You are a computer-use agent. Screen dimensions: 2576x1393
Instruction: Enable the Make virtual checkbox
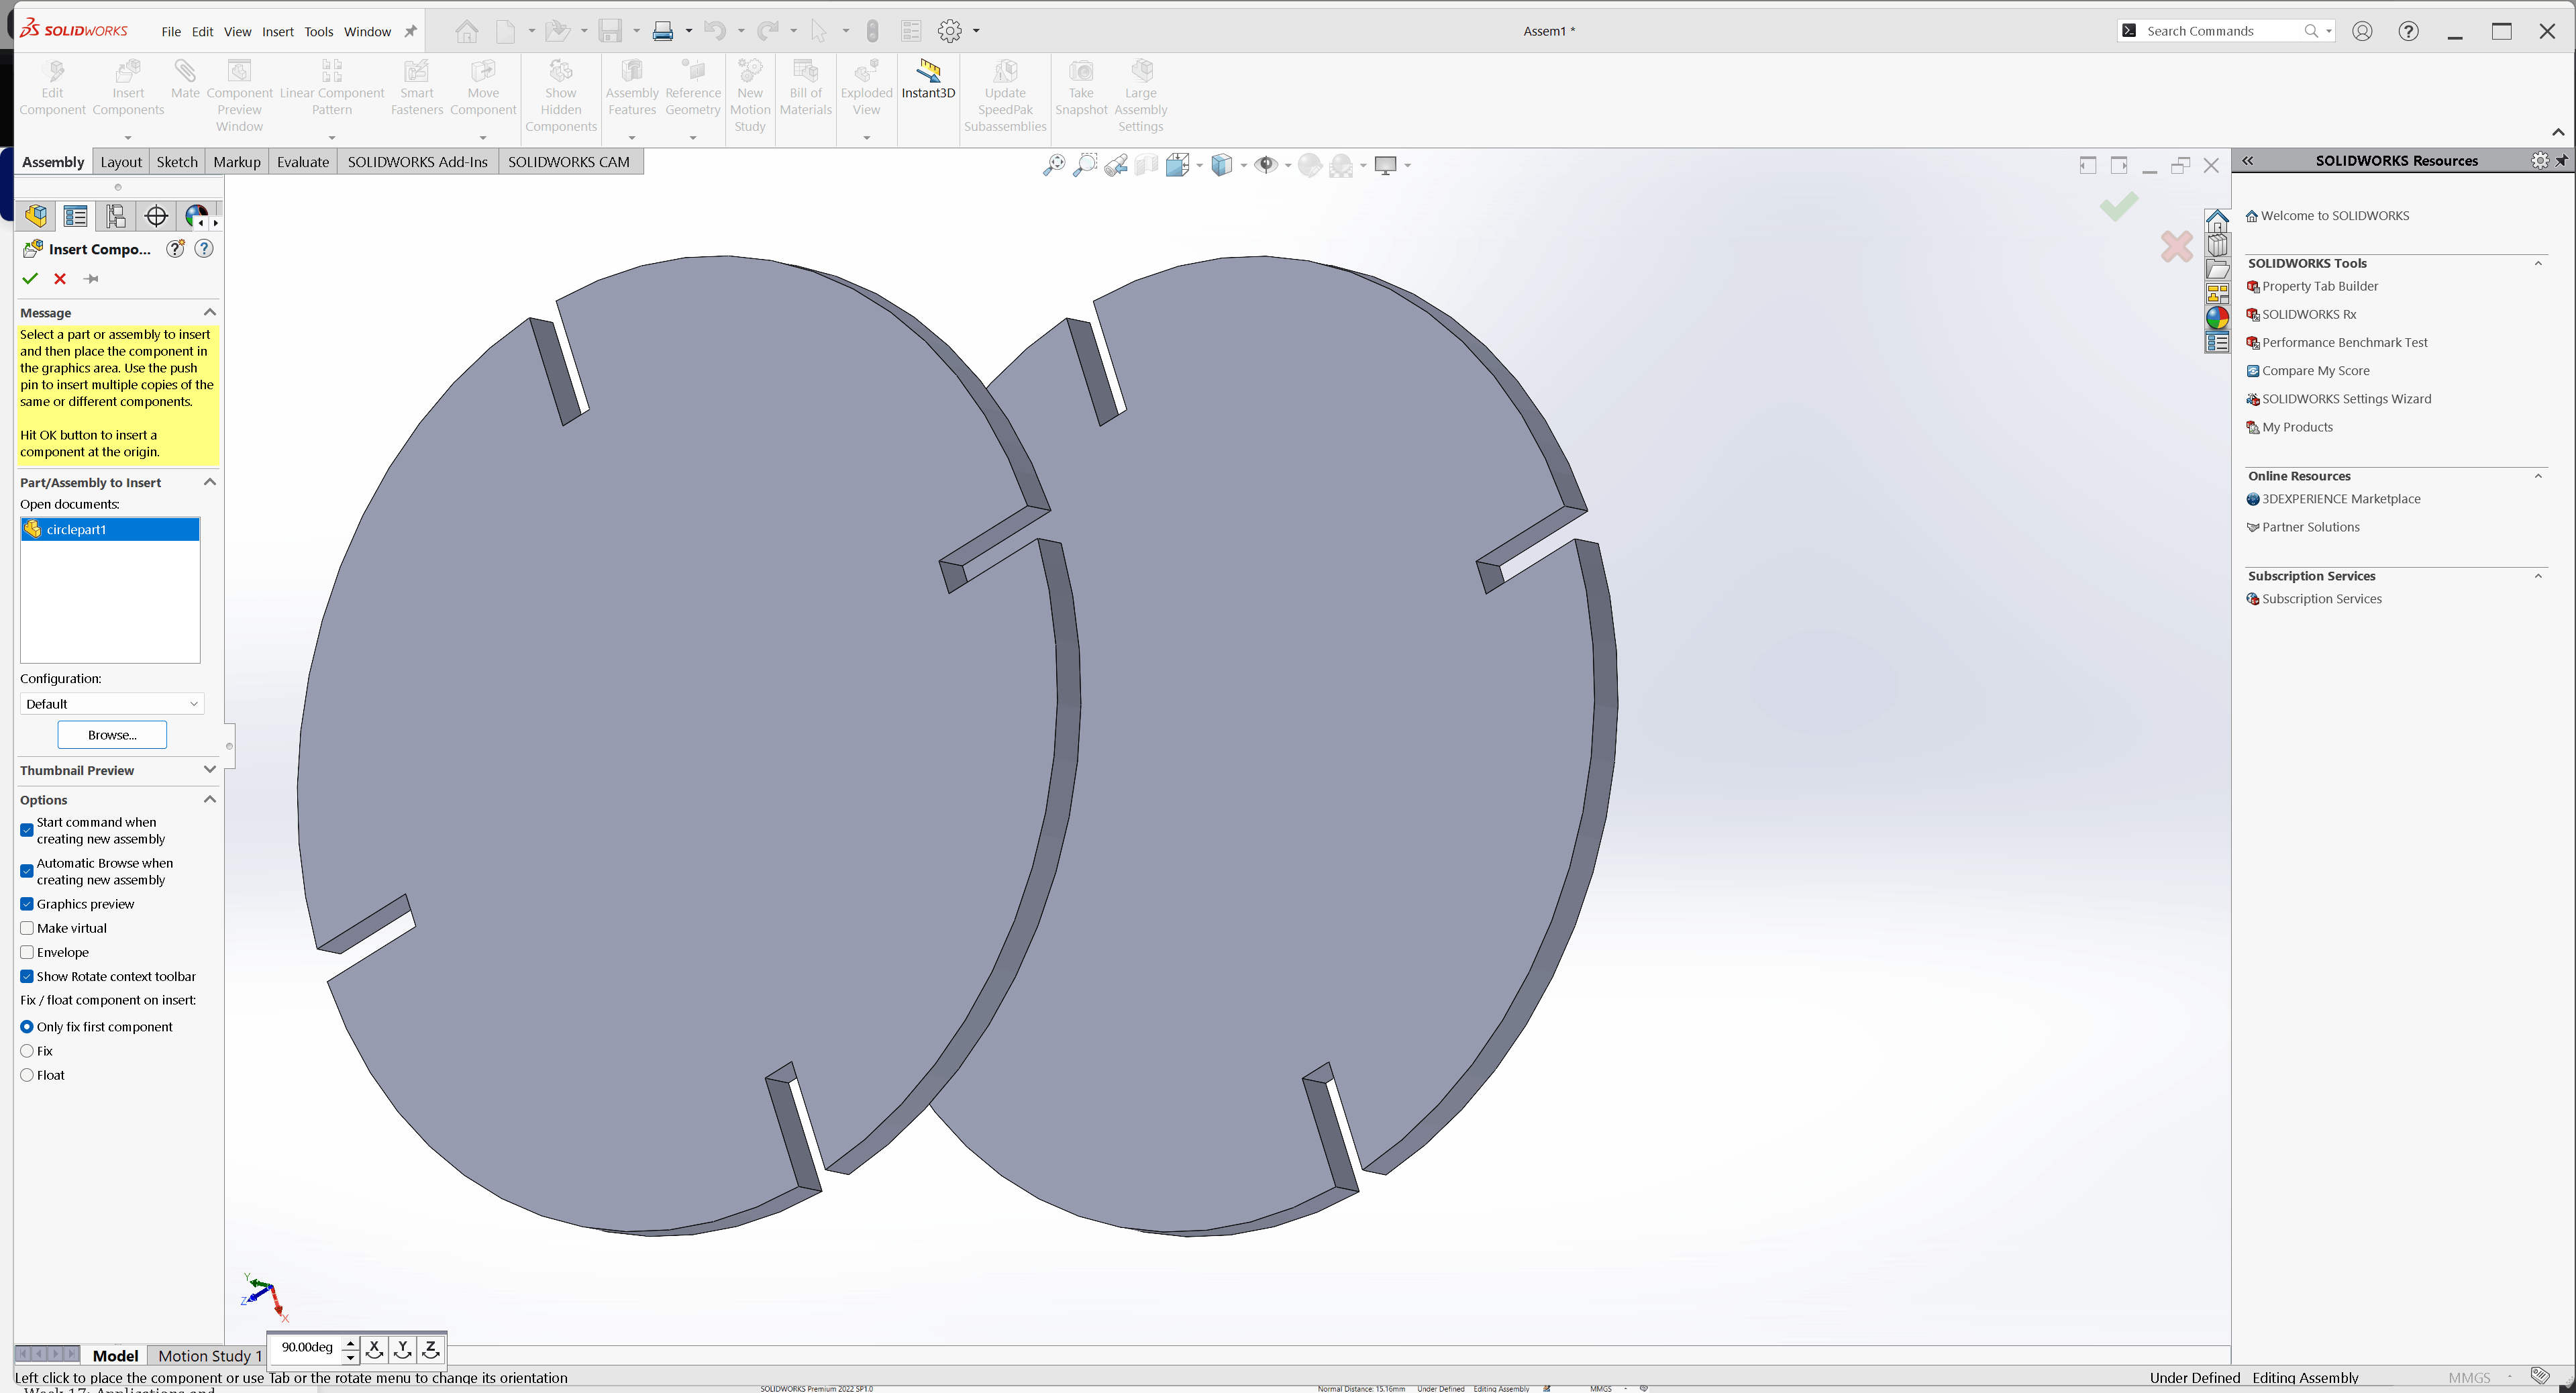pyautogui.click(x=27, y=928)
